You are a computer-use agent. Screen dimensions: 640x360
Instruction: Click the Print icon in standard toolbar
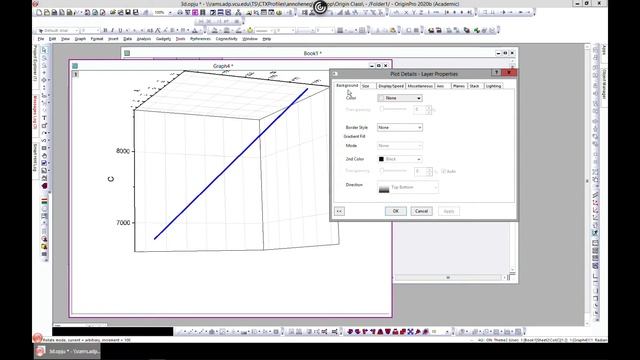pyautogui.click(x=180, y=13)
